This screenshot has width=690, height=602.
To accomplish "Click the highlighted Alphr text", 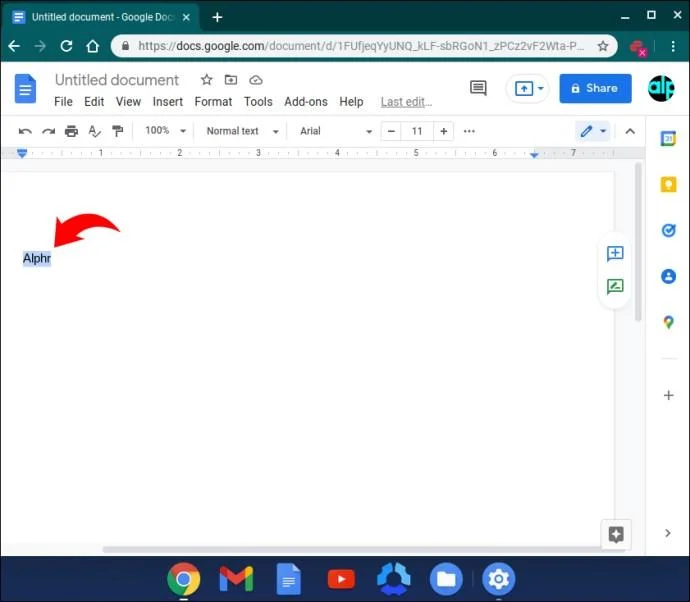I will point(37,258).
